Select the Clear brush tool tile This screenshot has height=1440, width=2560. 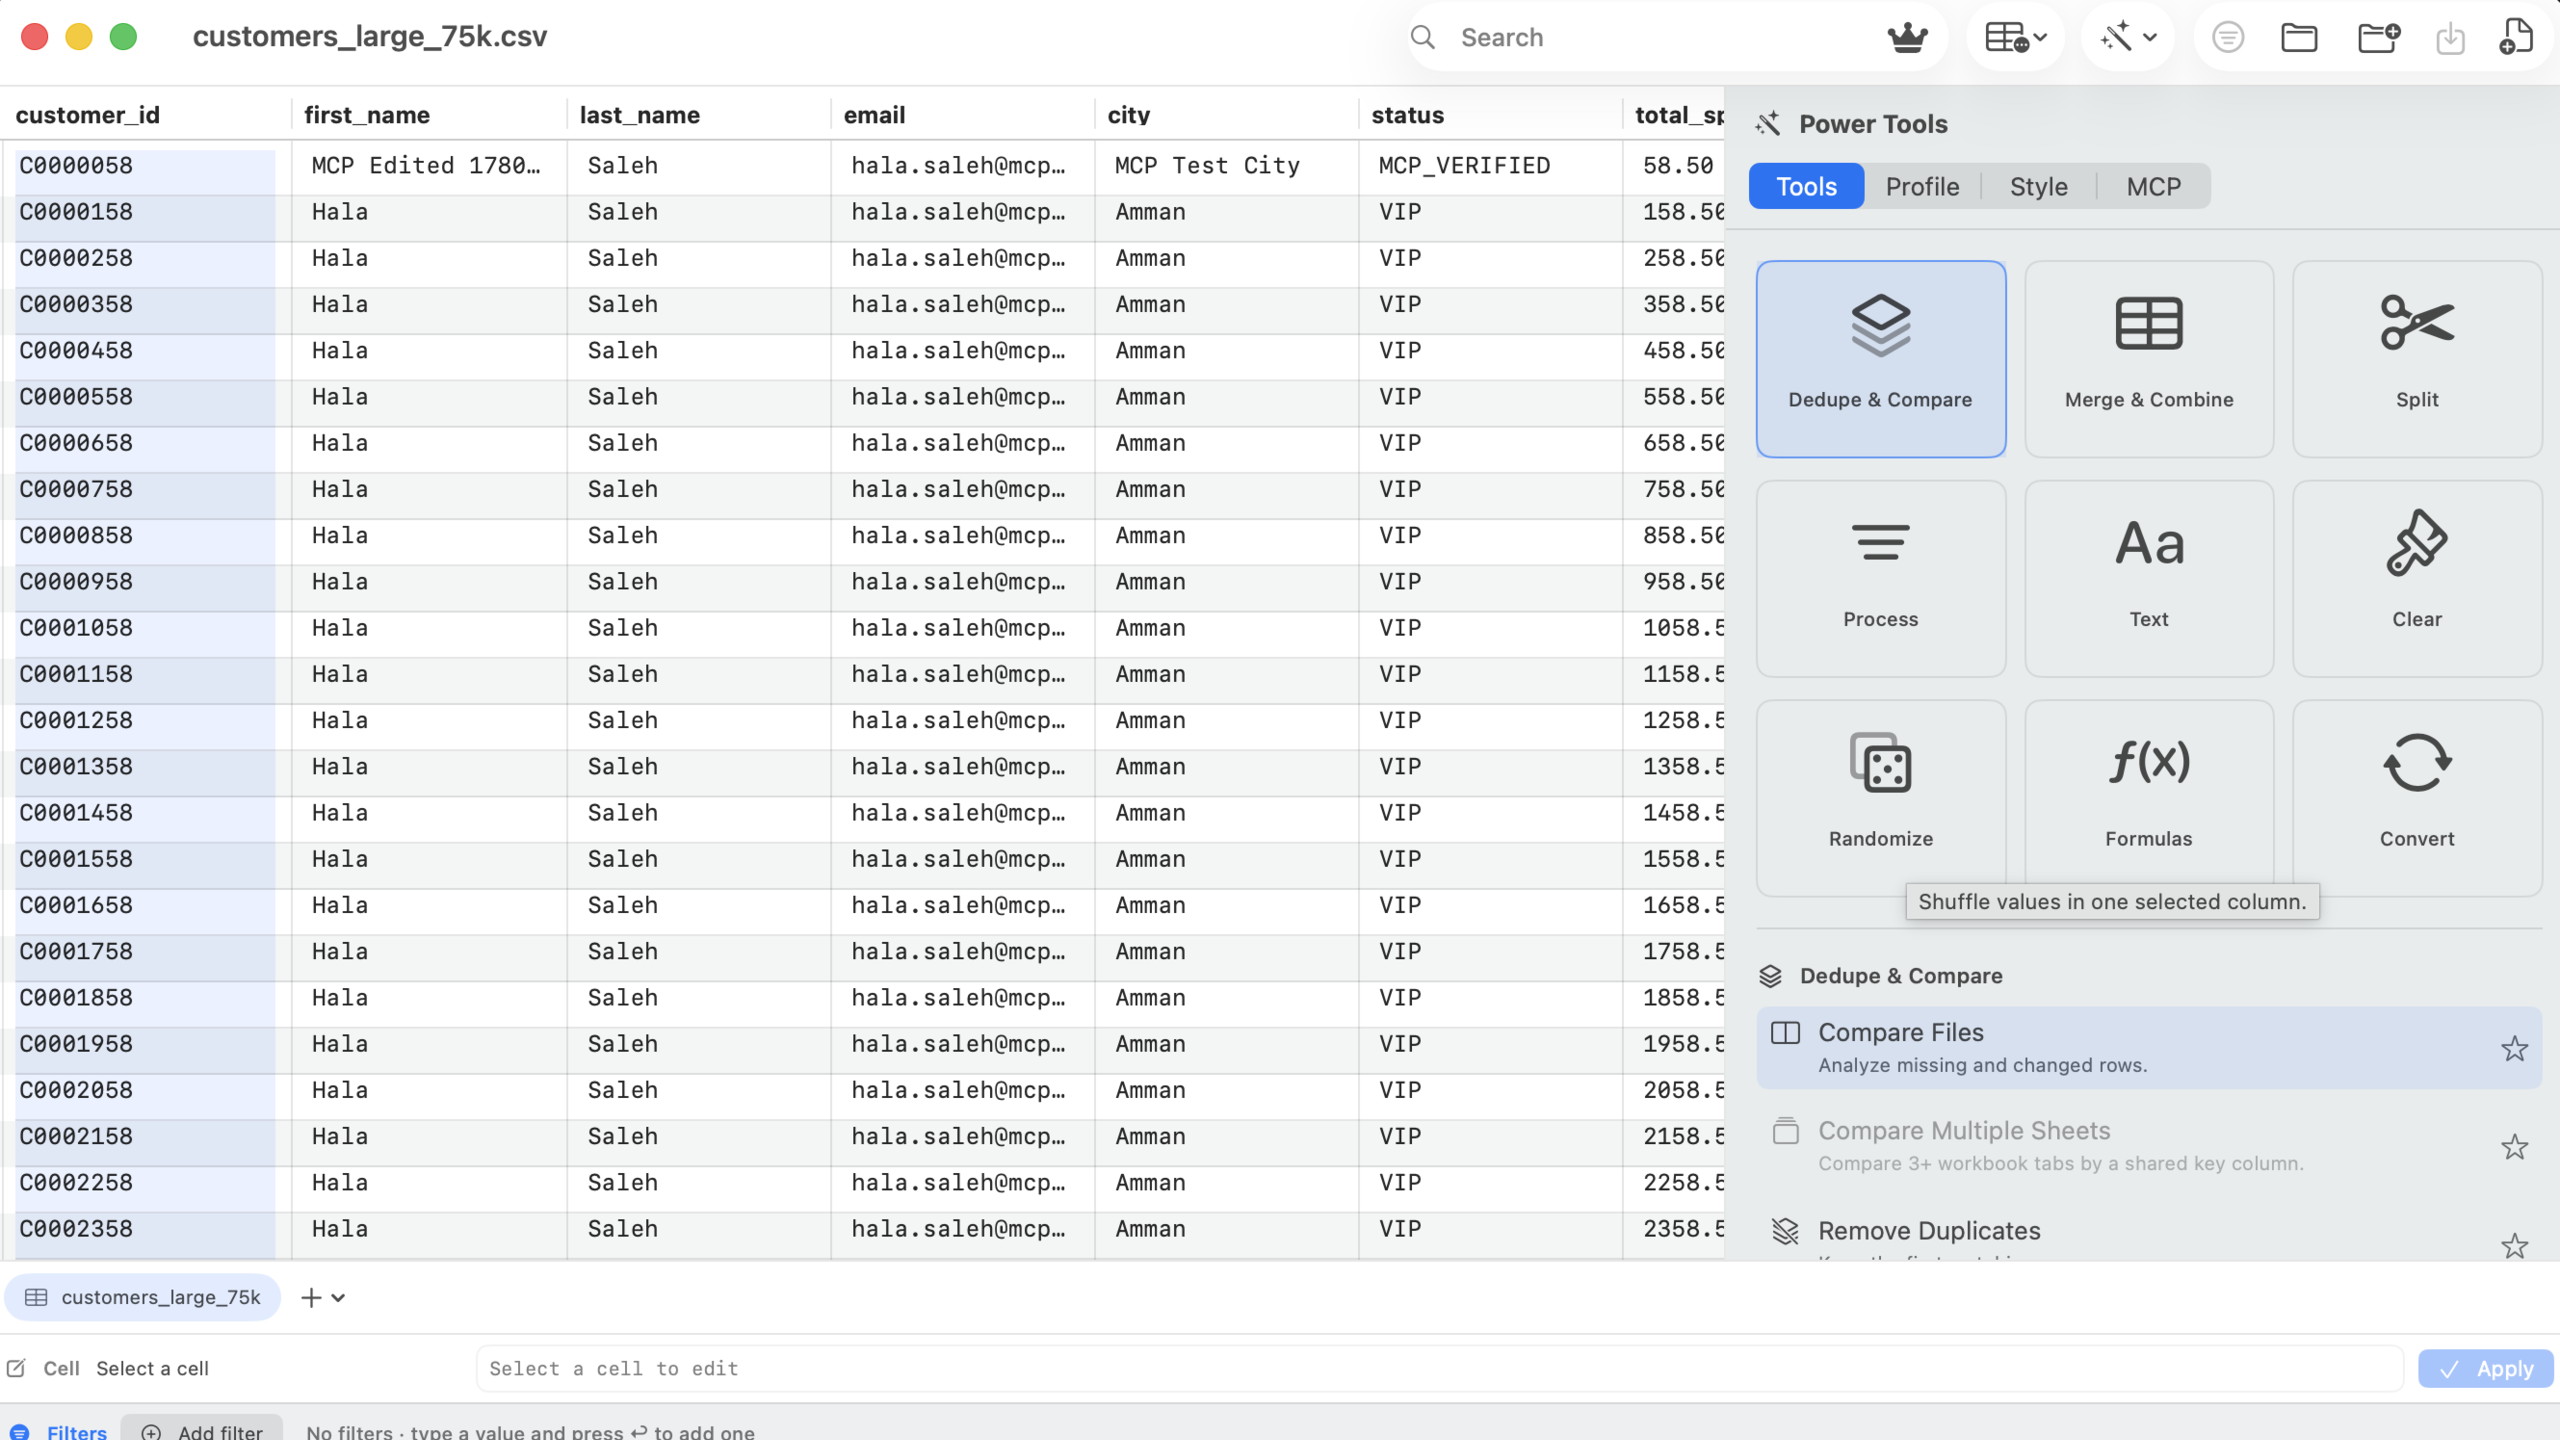[x=2416, y=578]
